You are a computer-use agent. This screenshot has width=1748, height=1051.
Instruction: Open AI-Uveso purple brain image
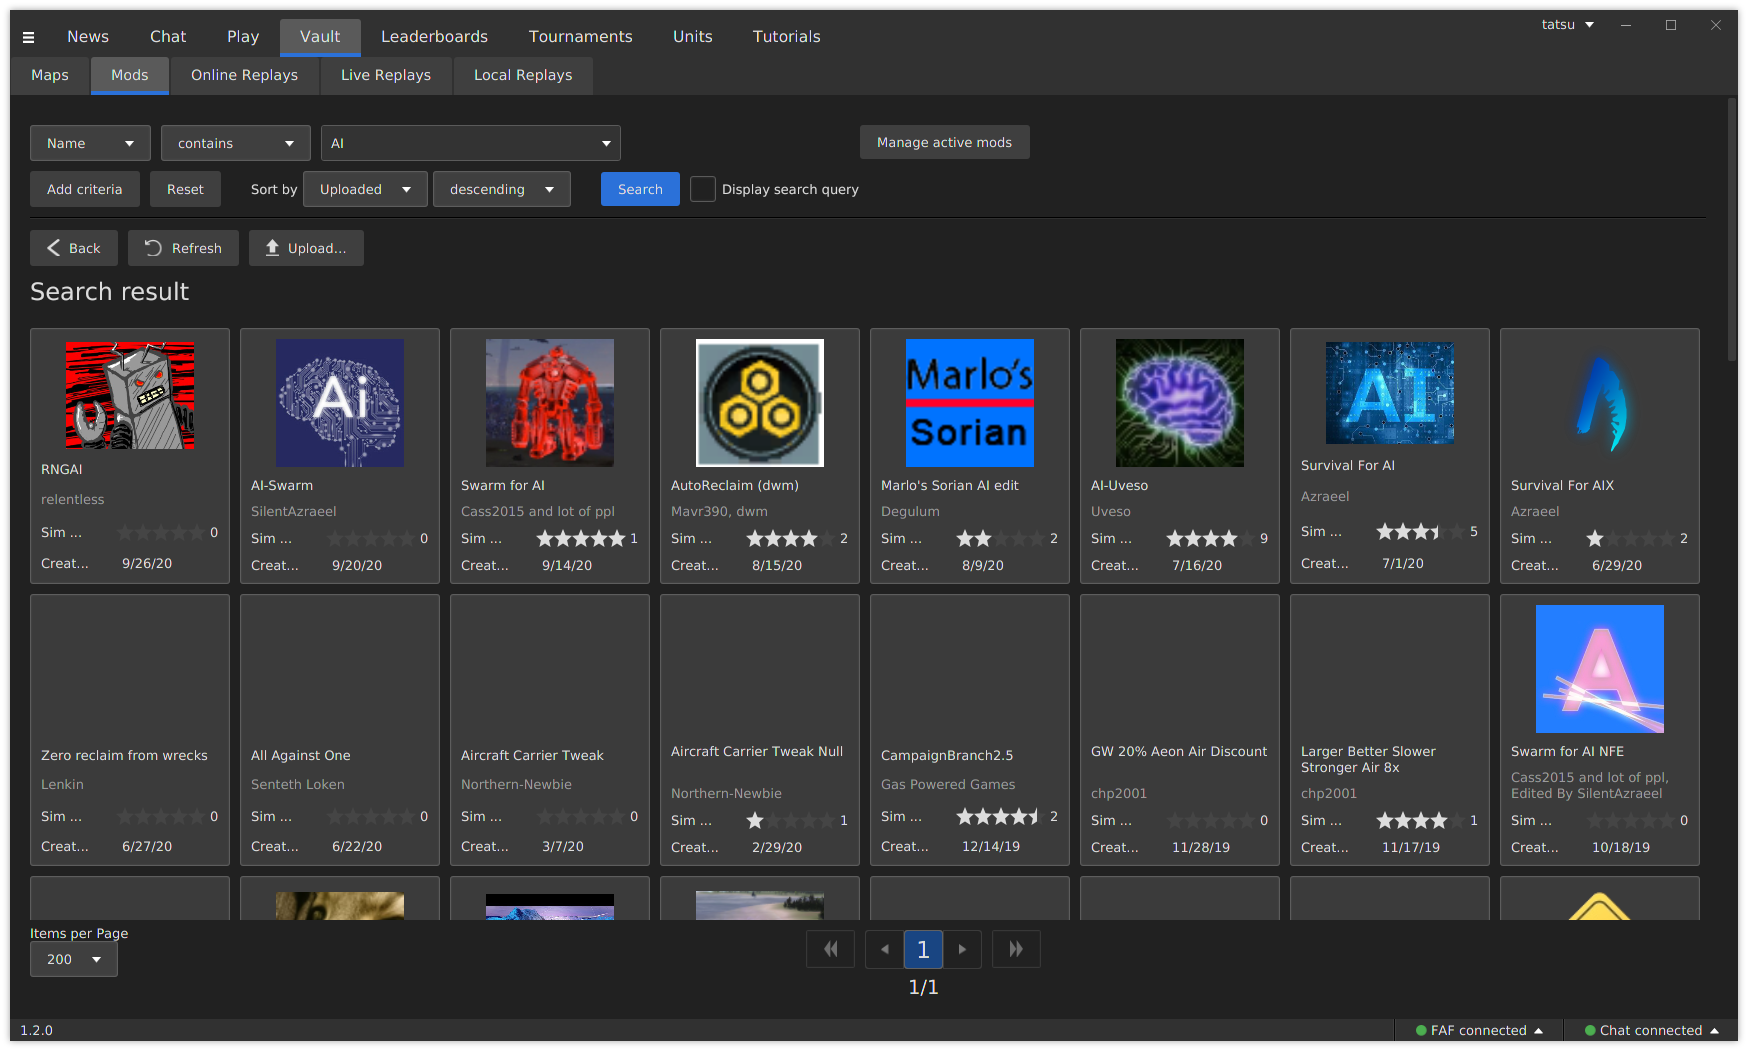pyautogui.click(x=1180, y=403)
